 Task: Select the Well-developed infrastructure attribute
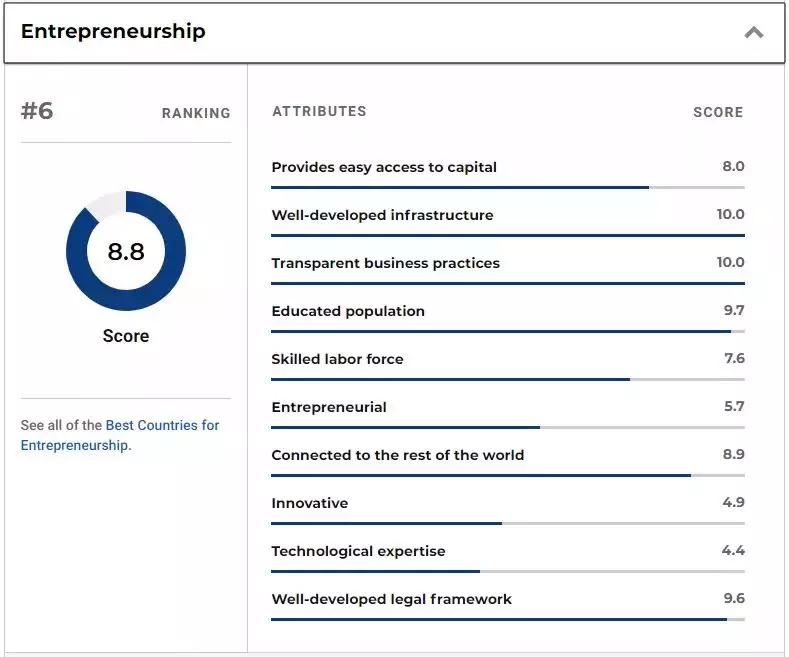pyautogui.click(x=382, y=215)
